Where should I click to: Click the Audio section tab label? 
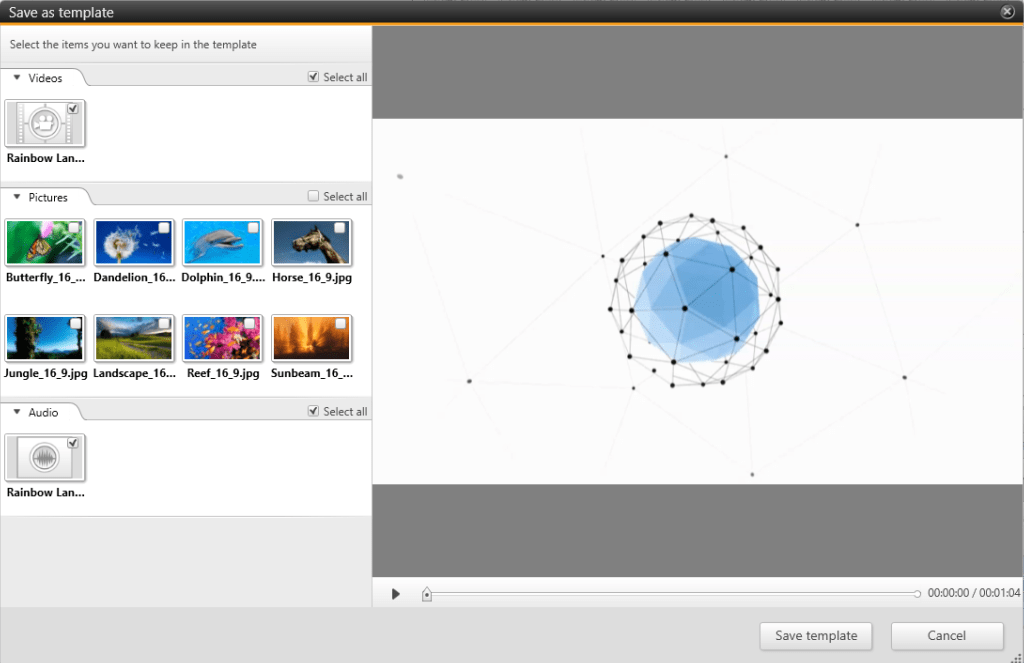(x=43, y=412)
